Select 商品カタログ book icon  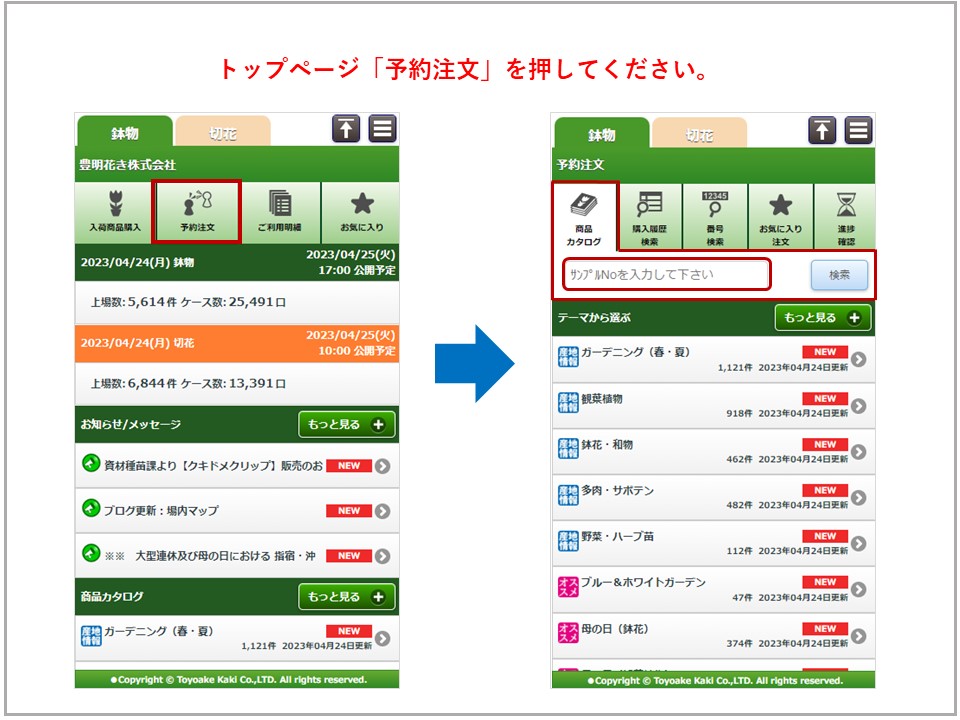[584, 205]
